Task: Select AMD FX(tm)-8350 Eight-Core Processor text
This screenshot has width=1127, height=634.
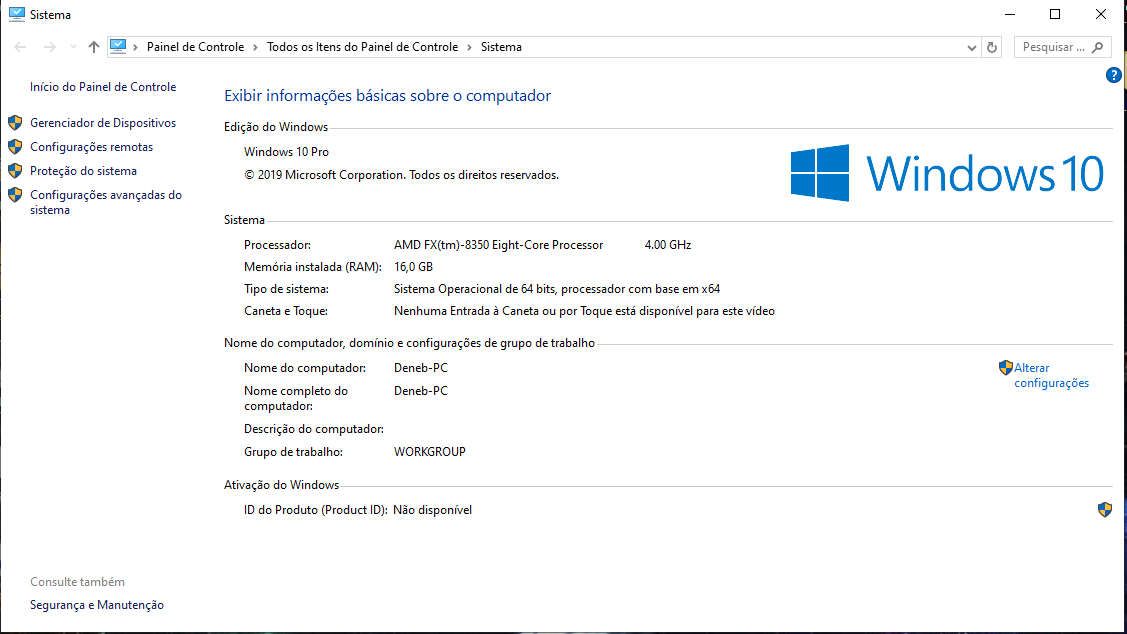Action: point(498,245)
